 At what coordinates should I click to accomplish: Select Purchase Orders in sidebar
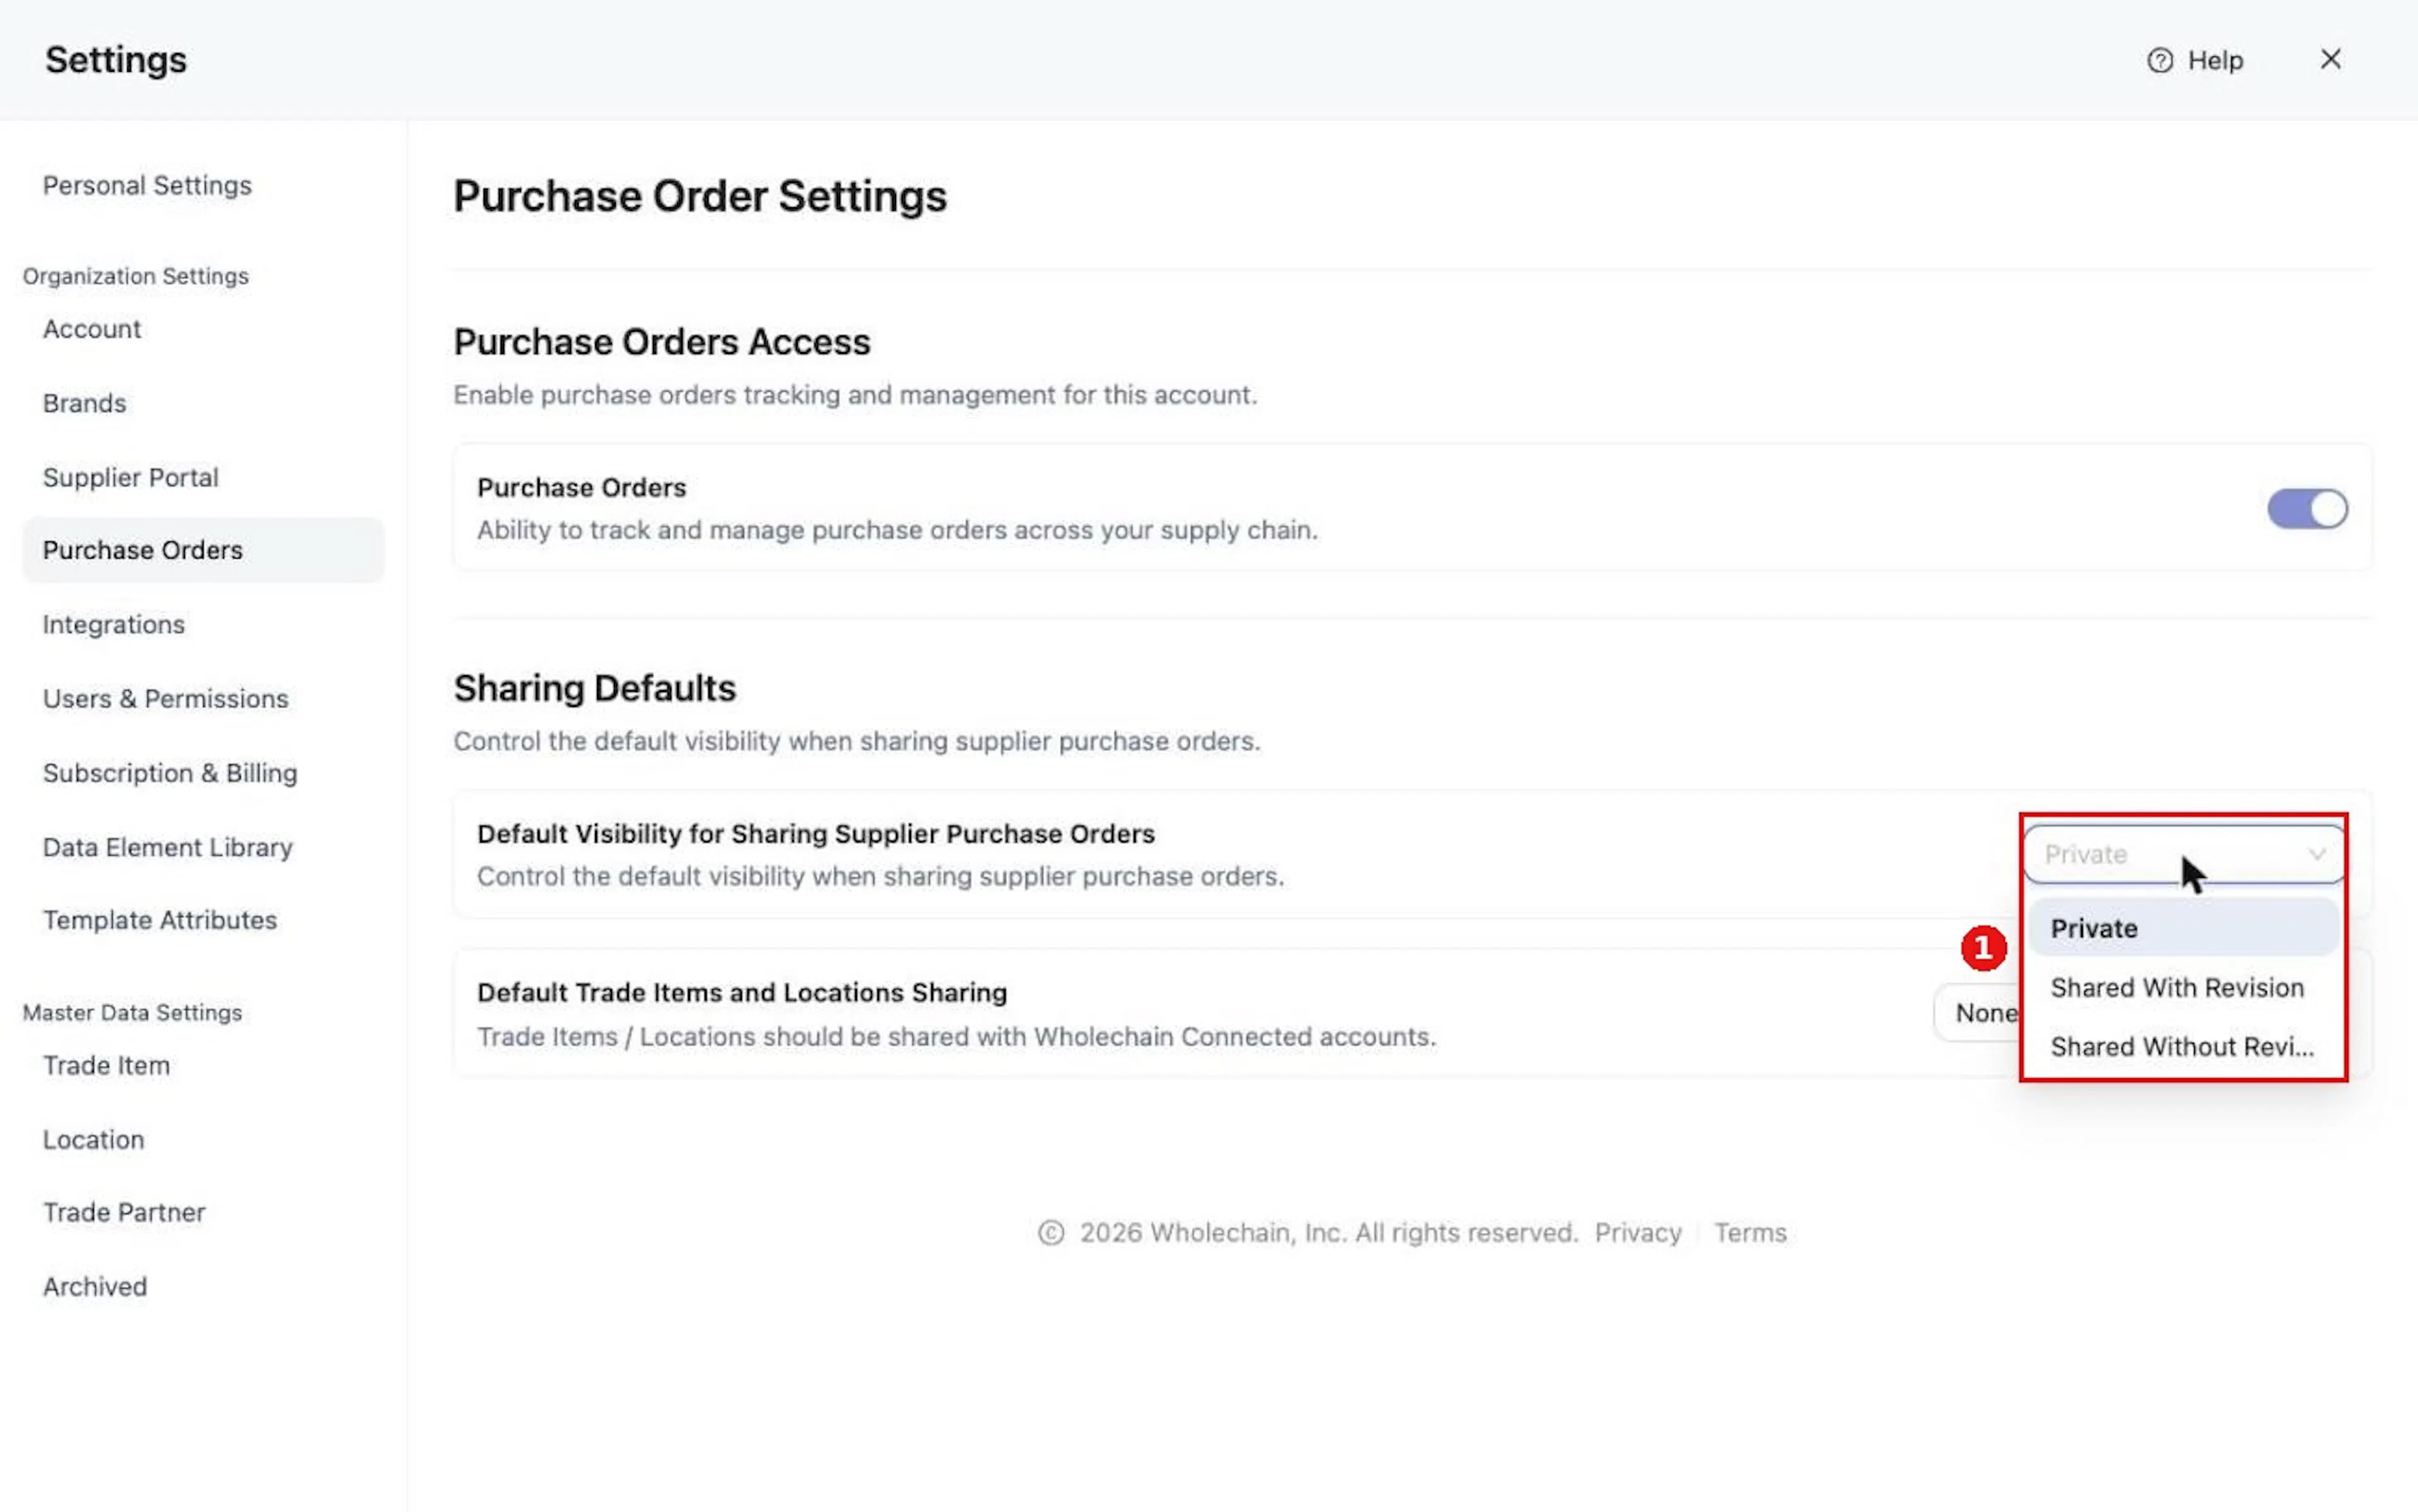click(x=203, y=550)
